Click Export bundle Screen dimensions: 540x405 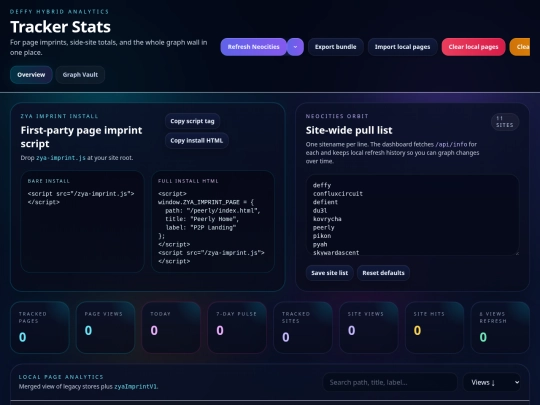click(x=335, y=47)
